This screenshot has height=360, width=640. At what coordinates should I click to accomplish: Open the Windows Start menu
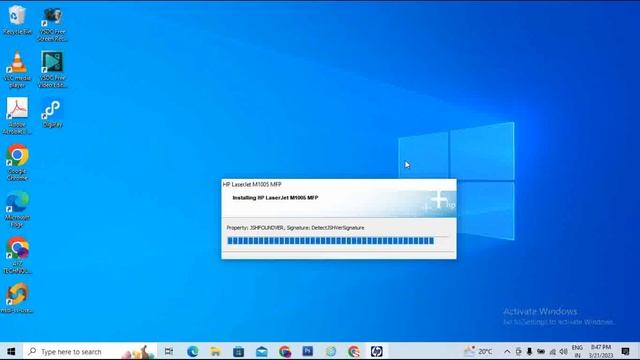[x=11, y=351]
